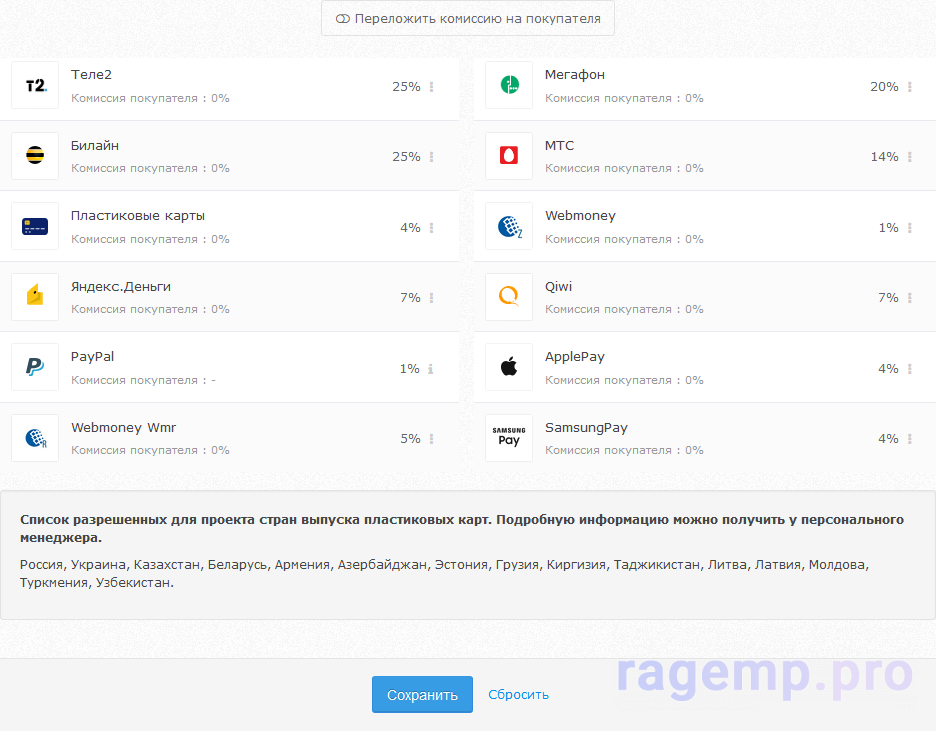Click buyer commission text under PayPal
The height and width of the screenshot is (731, 936).
pos(143,380)
